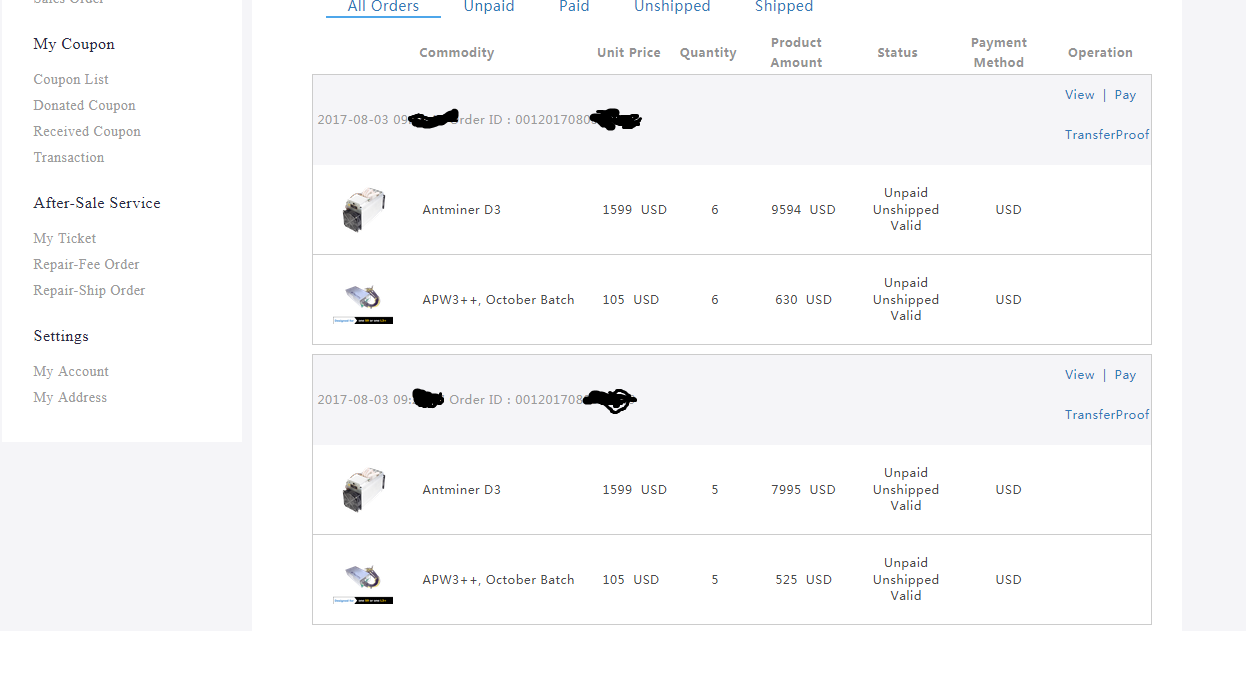Screen dimensions: 1246x699
Task: Open TransferProof for the first order
Action: [x=1107, y=135]
